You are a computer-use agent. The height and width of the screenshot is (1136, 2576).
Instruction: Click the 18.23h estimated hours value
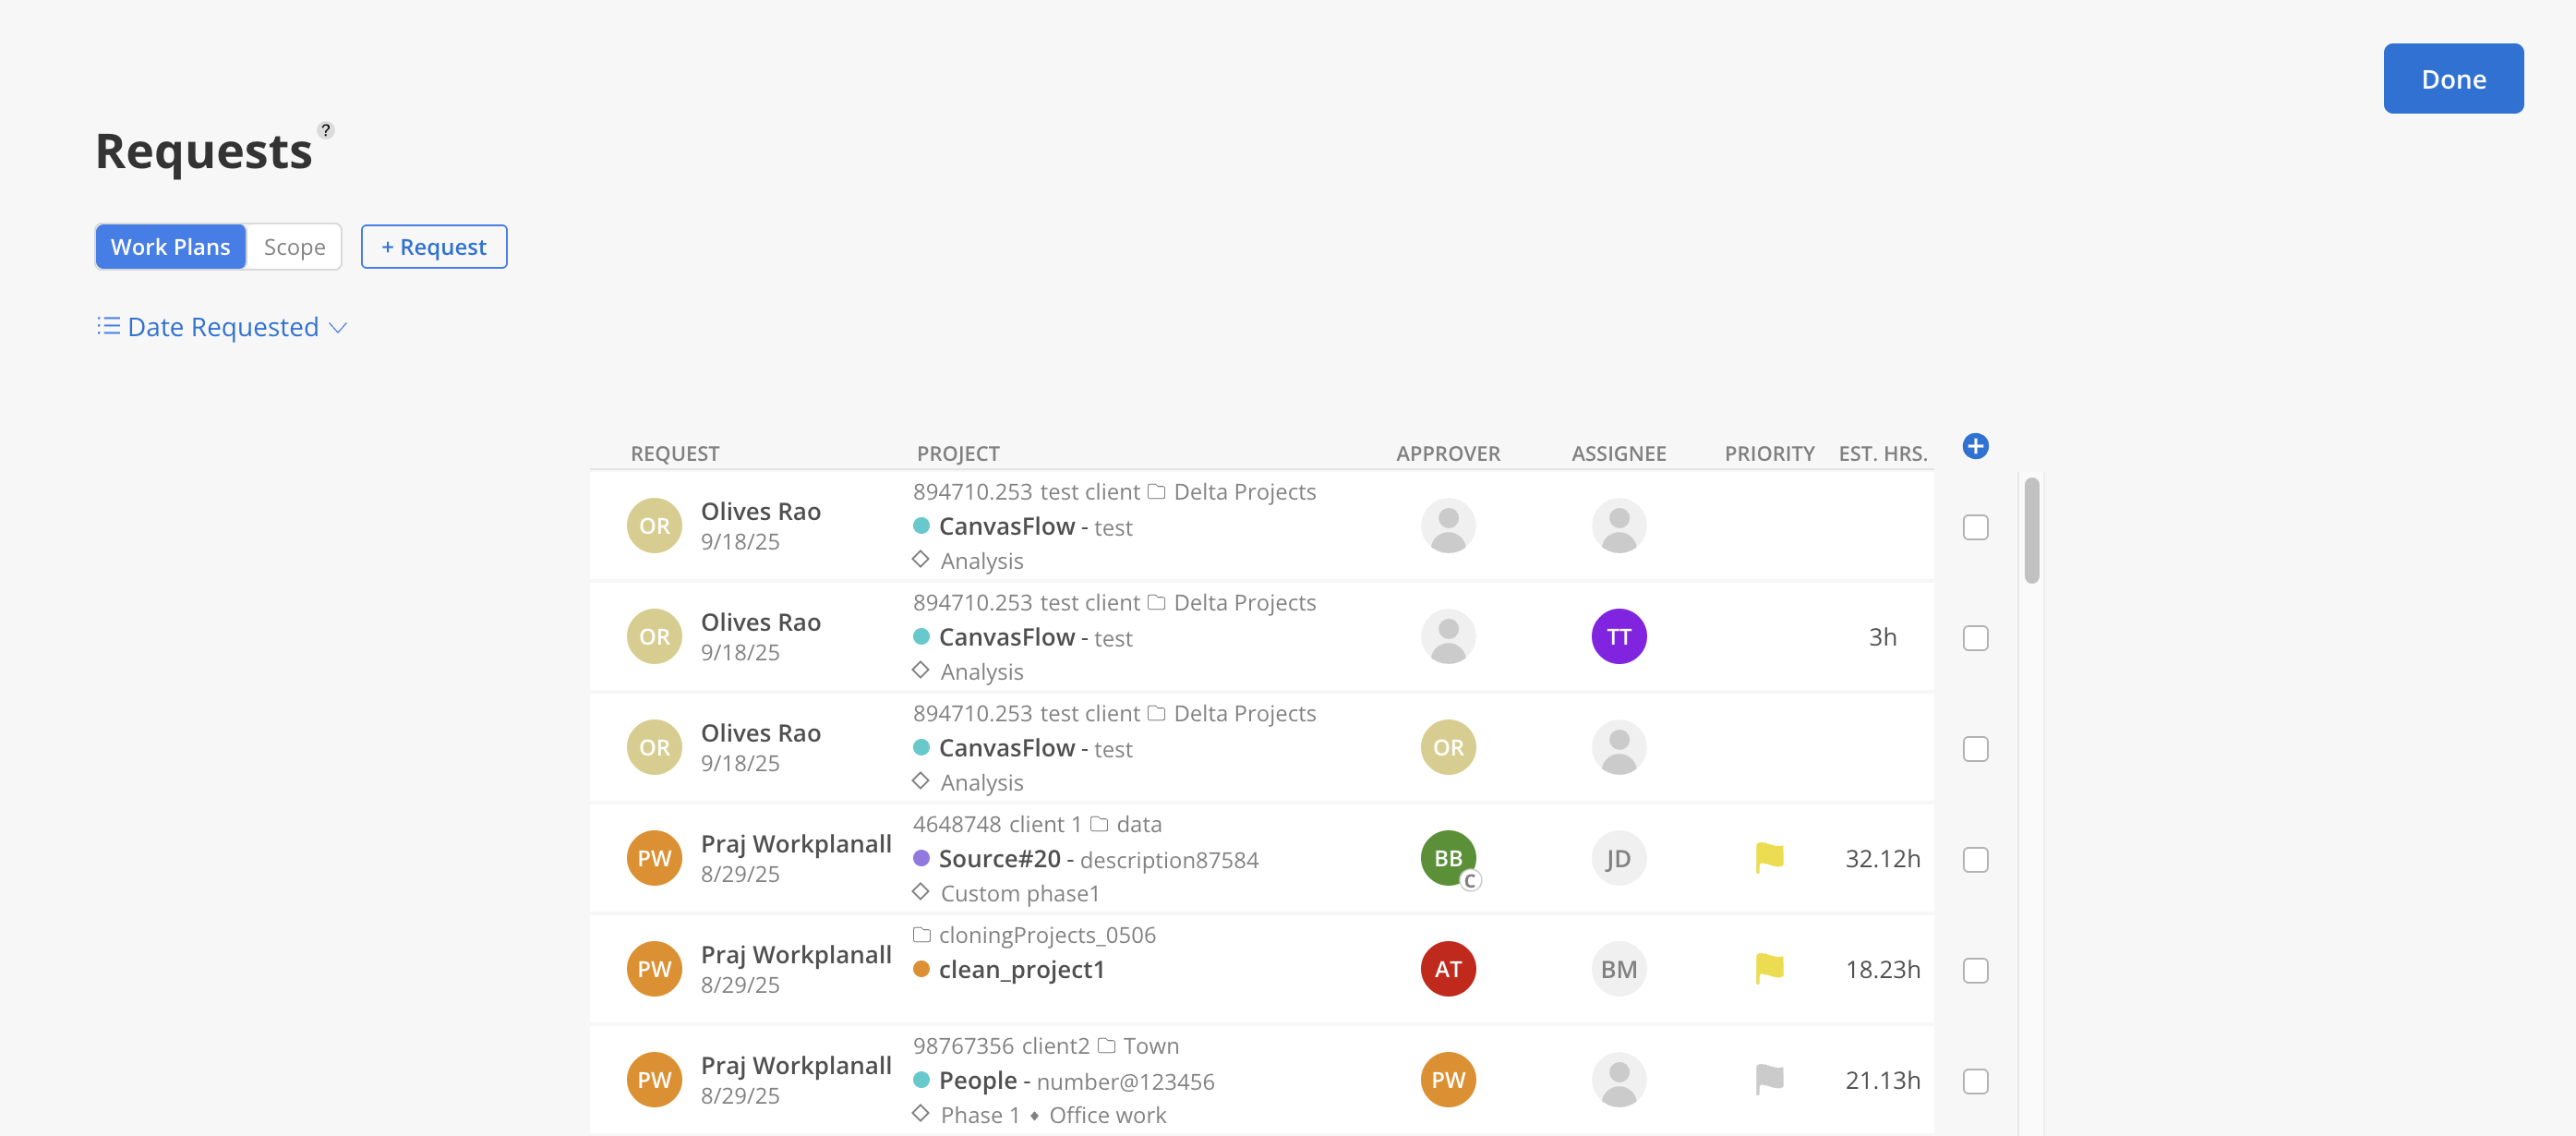(1882, 970)
